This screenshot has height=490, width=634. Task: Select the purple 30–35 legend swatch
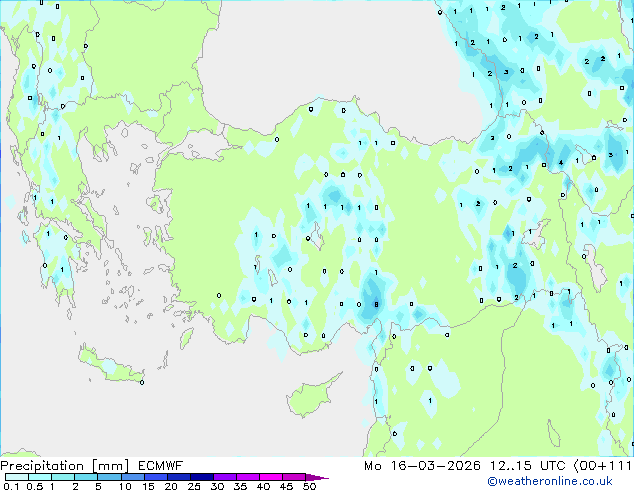[228, 477]
